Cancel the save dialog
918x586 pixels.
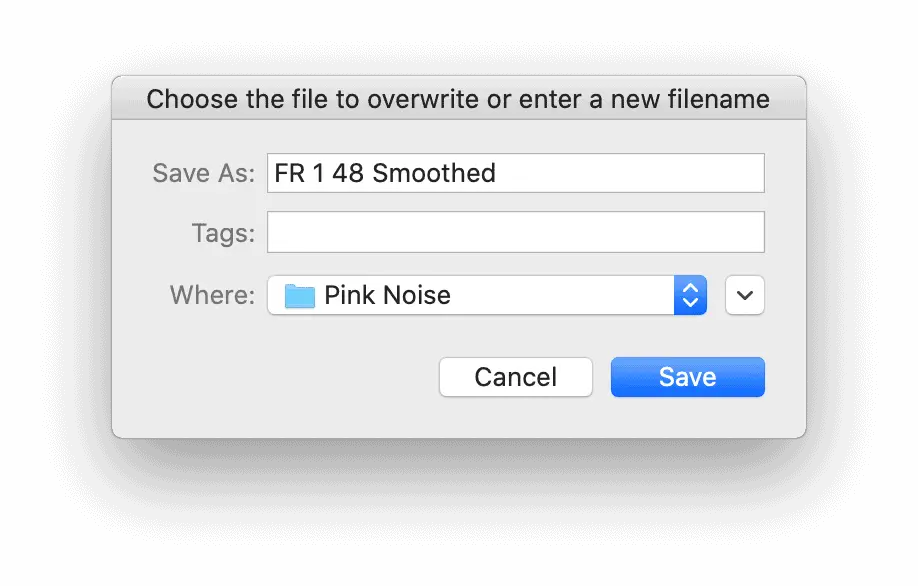(516, 377)
